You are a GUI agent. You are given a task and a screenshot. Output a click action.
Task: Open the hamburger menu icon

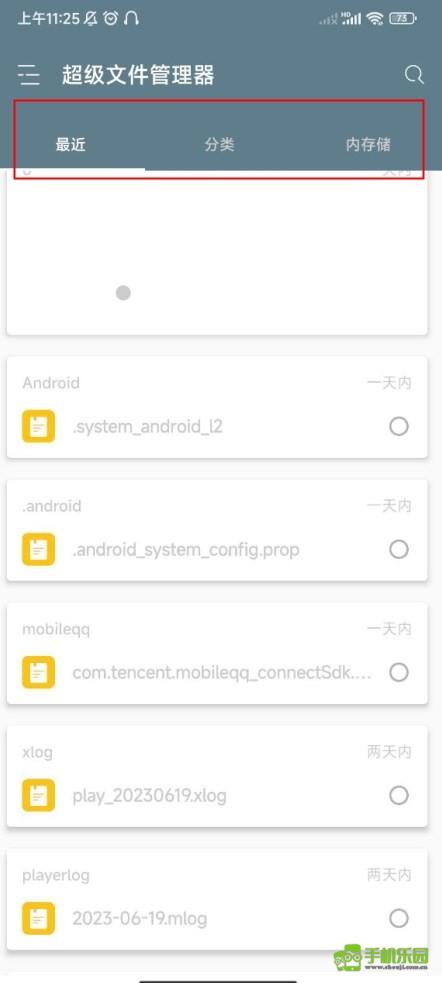click(29, 75)
